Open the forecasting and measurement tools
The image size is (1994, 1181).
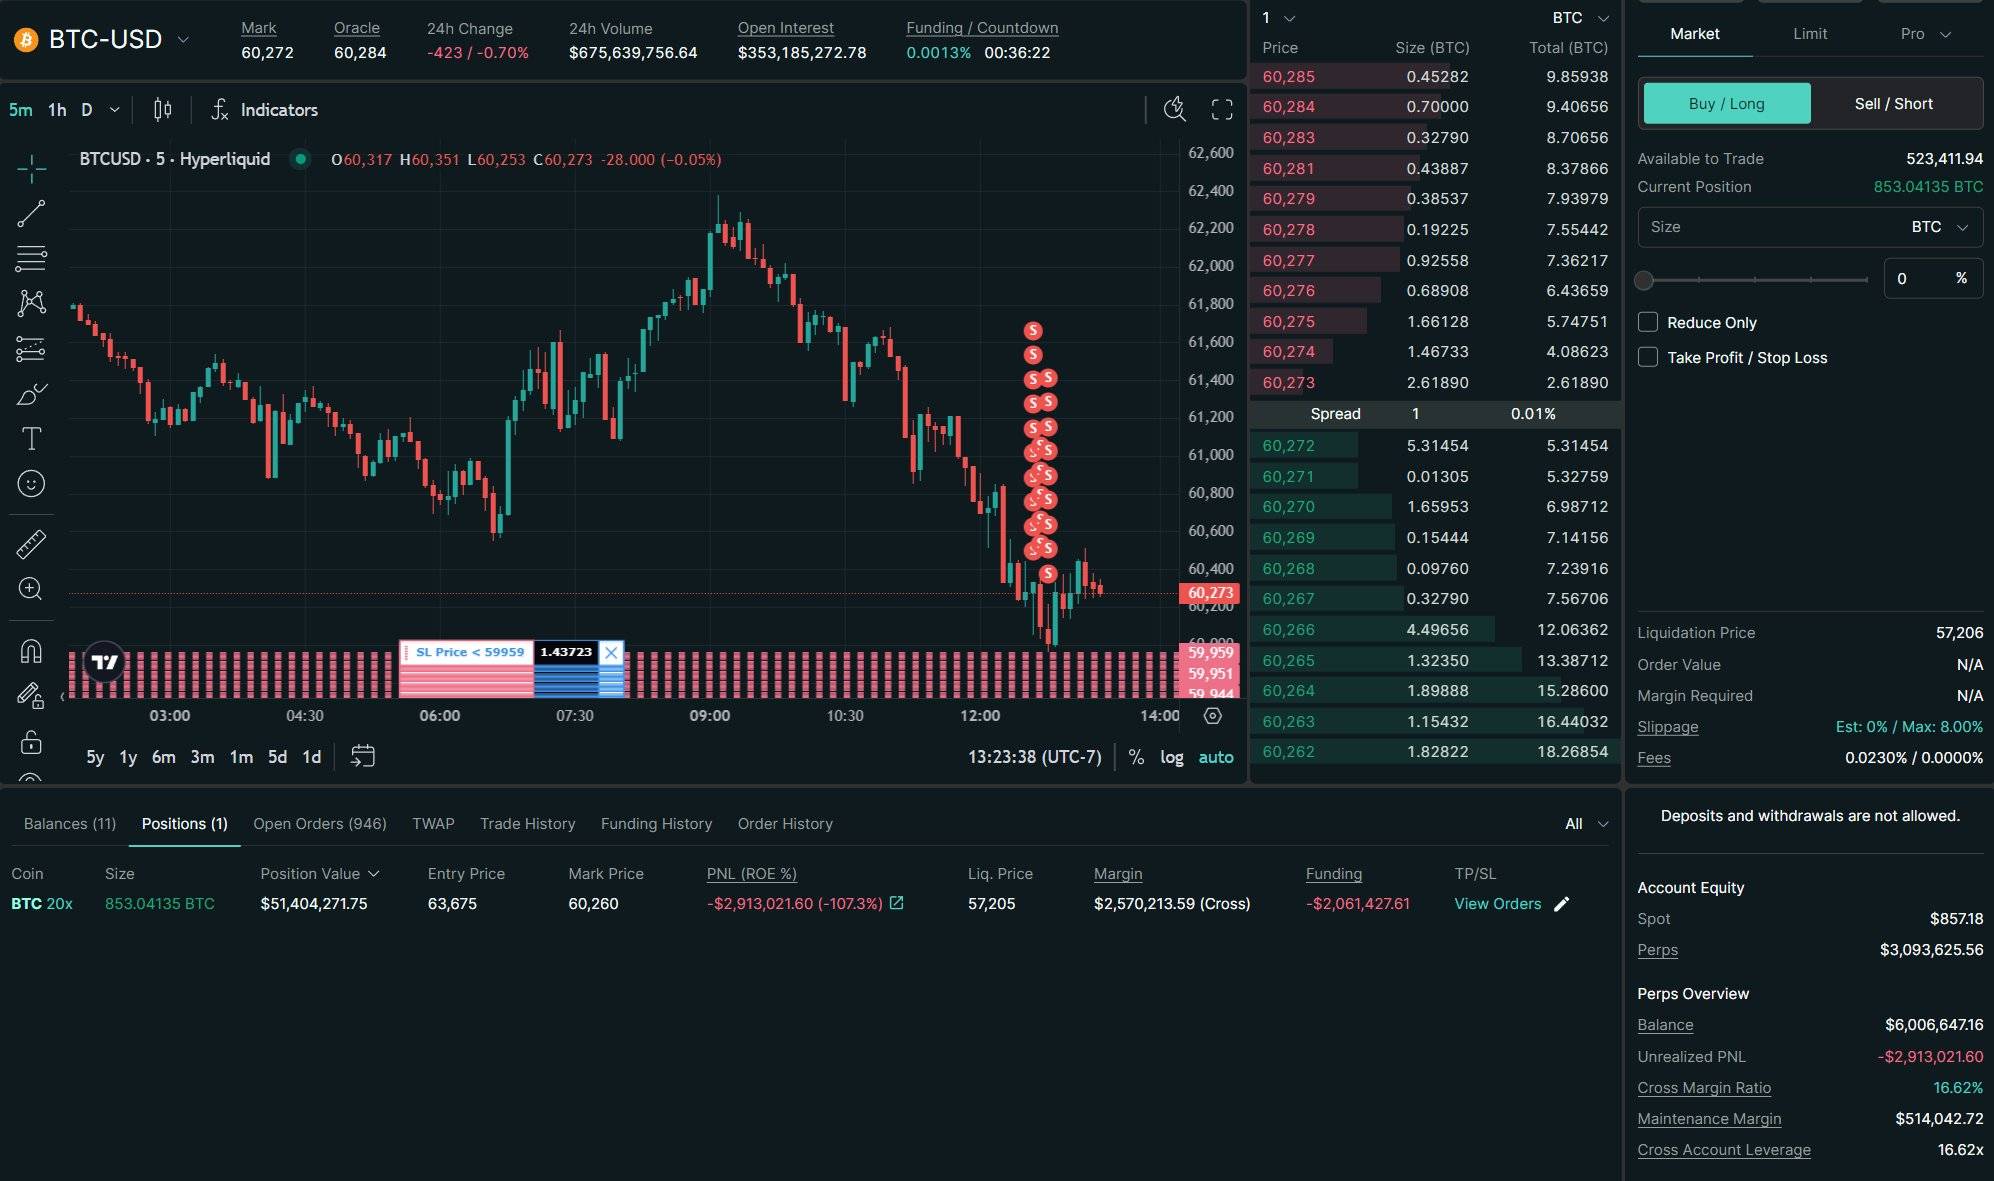coord(31,348)
